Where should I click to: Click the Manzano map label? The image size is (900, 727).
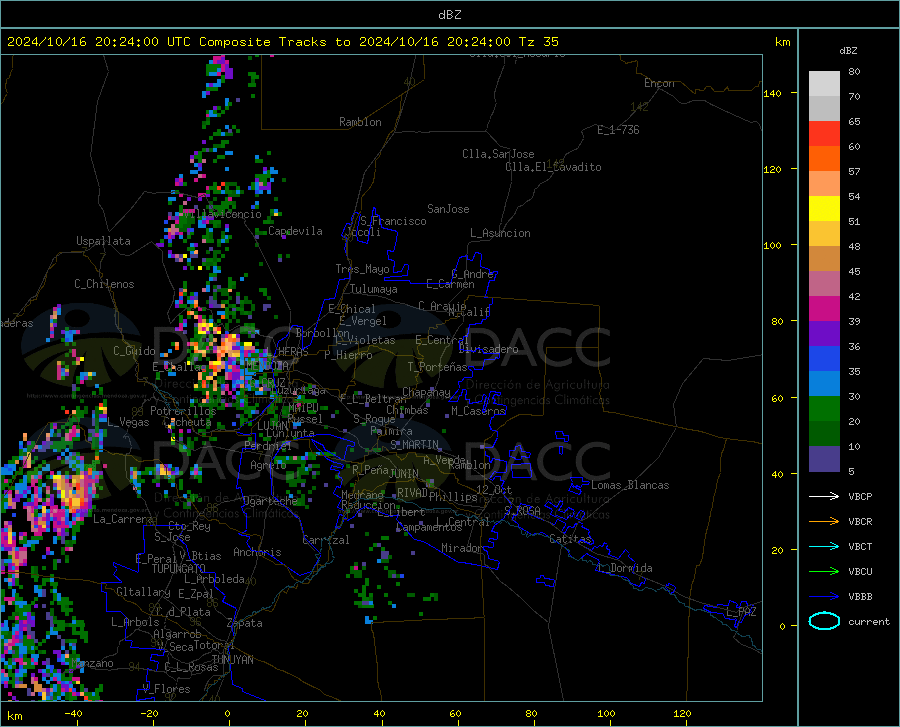(x=92, y=664)
